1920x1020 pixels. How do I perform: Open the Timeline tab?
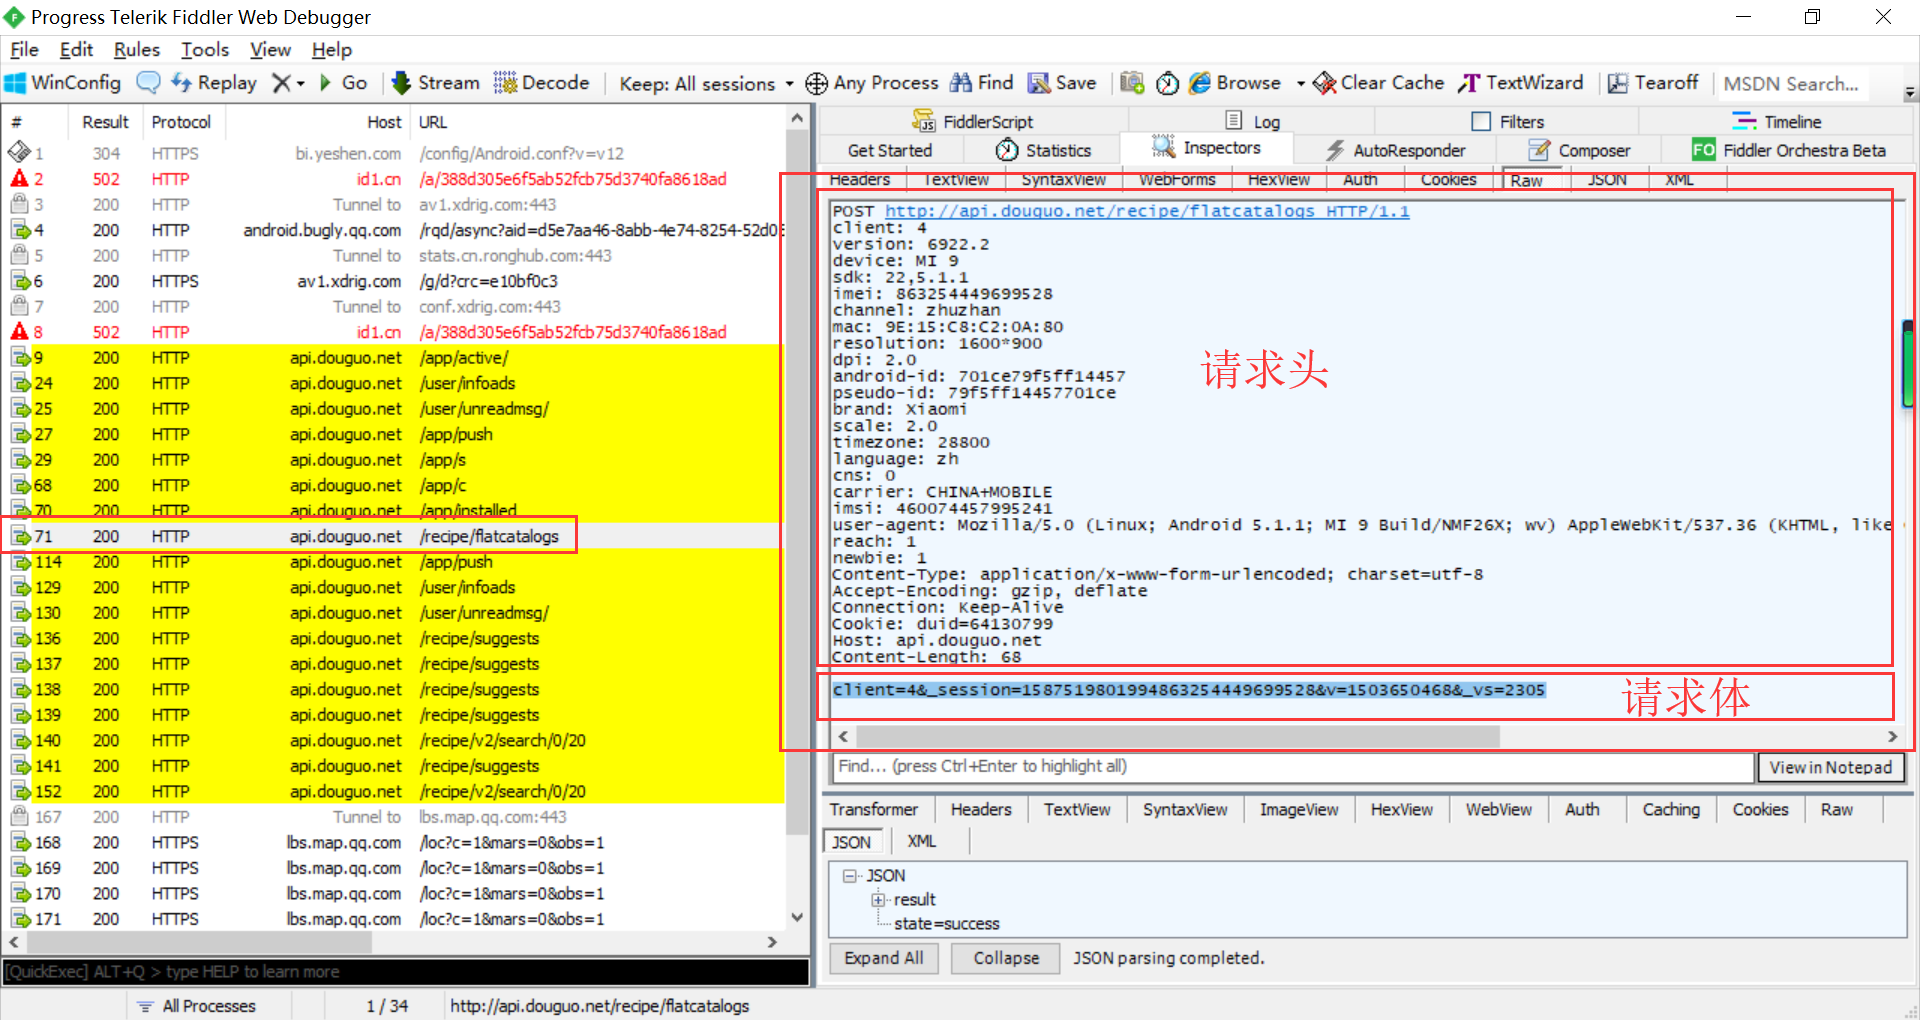coord(1777,121)
